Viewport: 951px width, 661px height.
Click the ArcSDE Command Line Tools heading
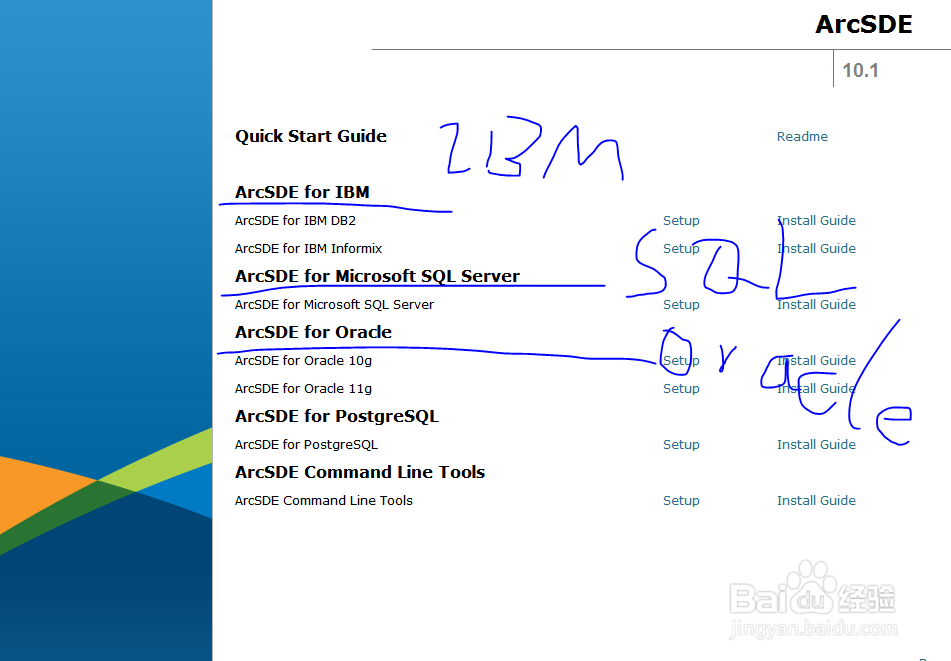point(360,472)
